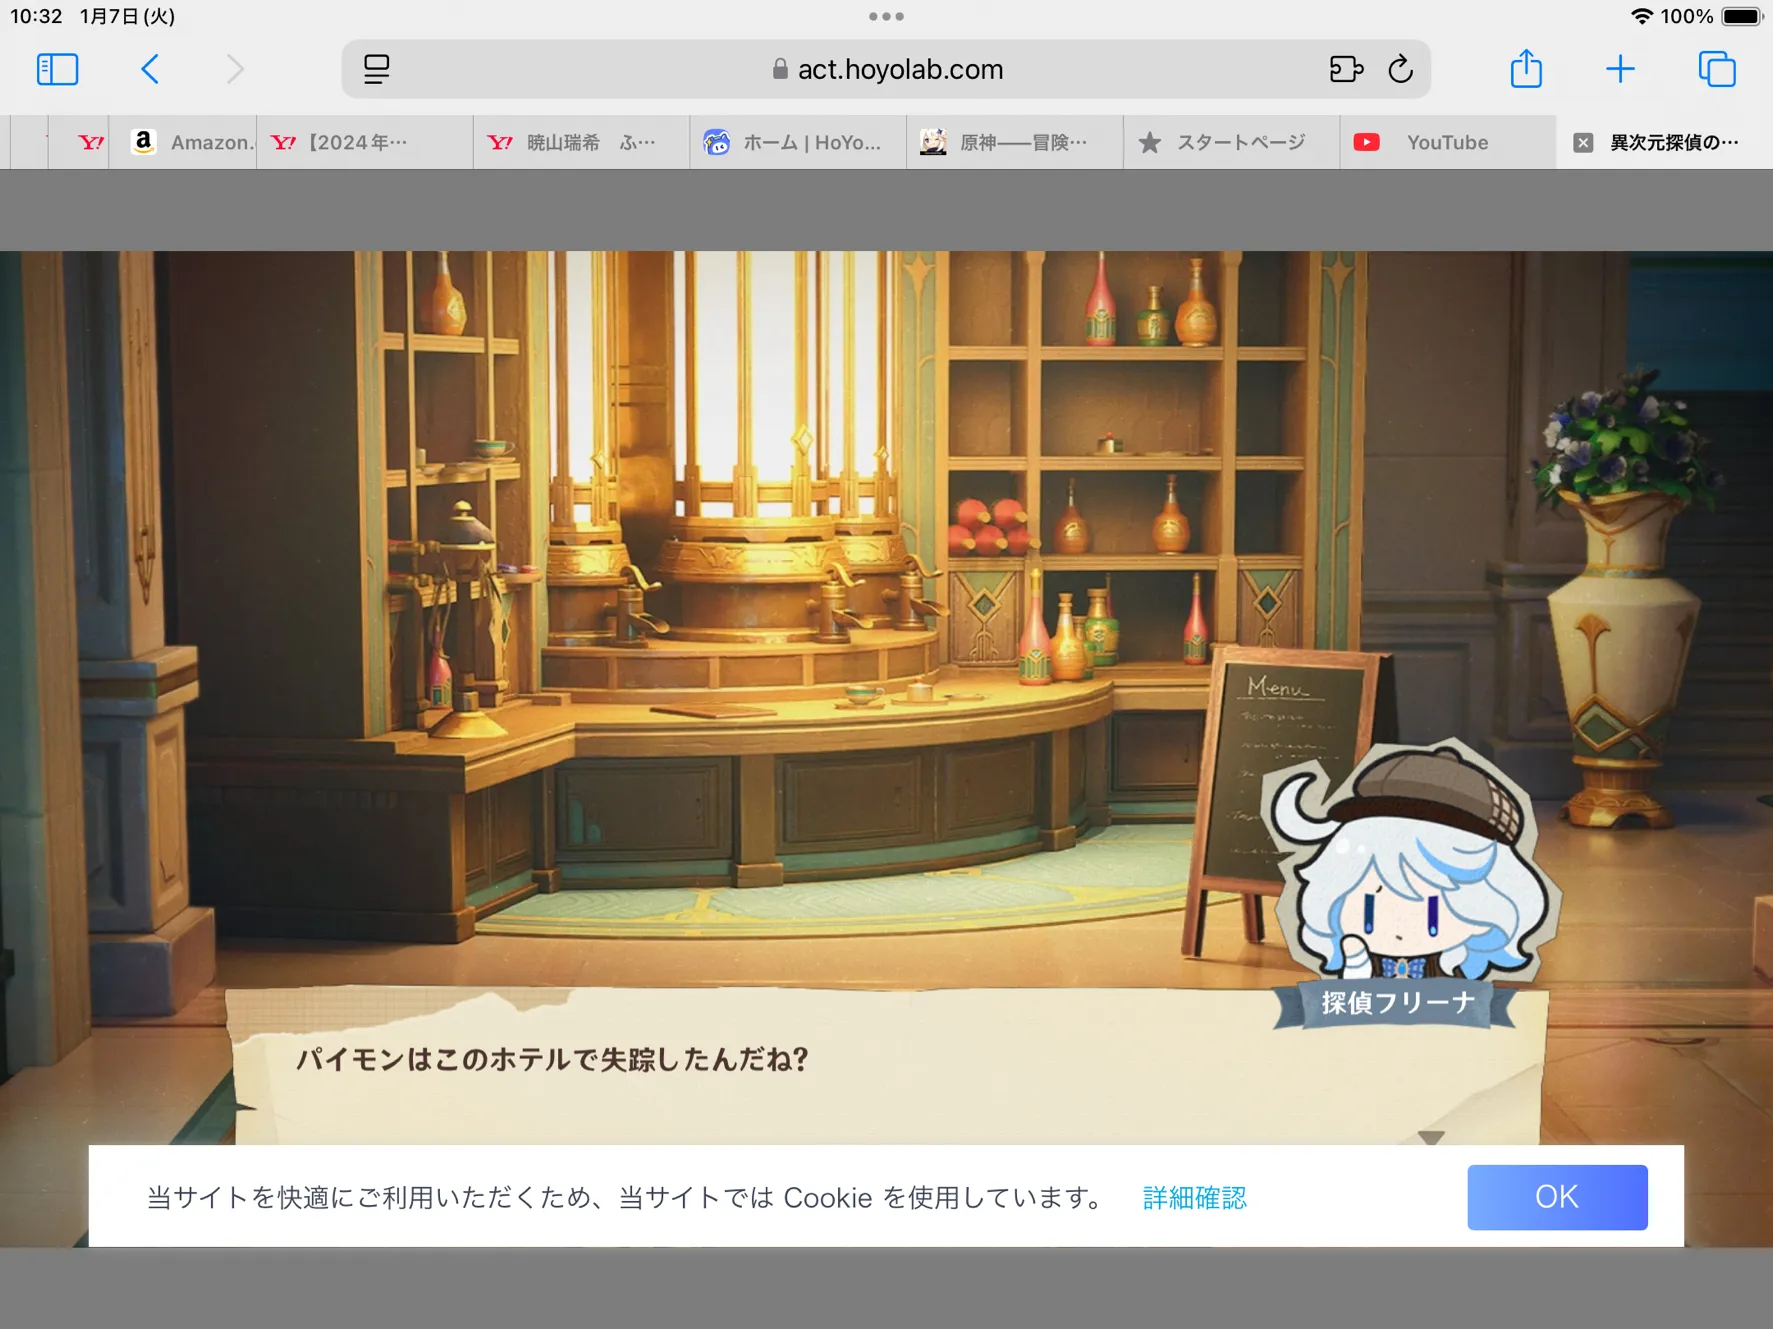Switch to the YouTube tab
1773x1329 pixels.
pyautogui.click(x=1448, y=142)
